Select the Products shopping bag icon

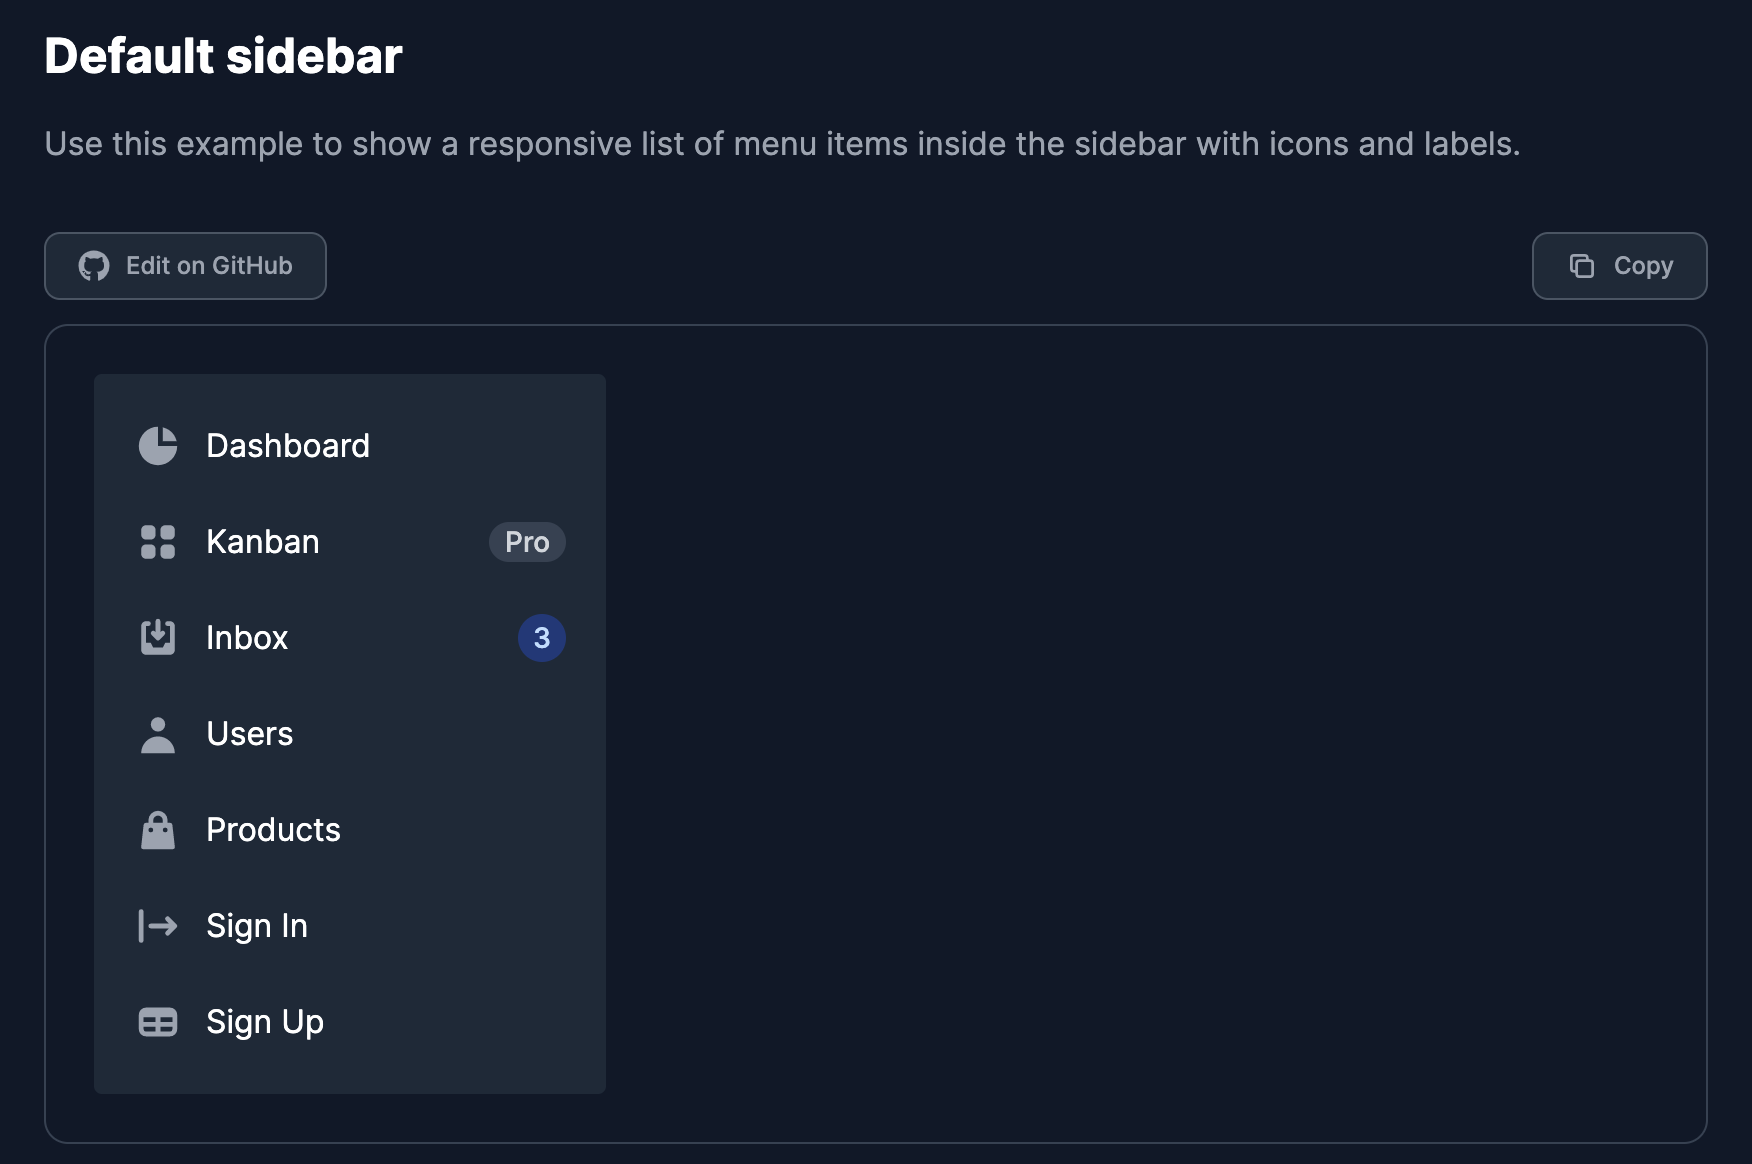coord(158,829)
